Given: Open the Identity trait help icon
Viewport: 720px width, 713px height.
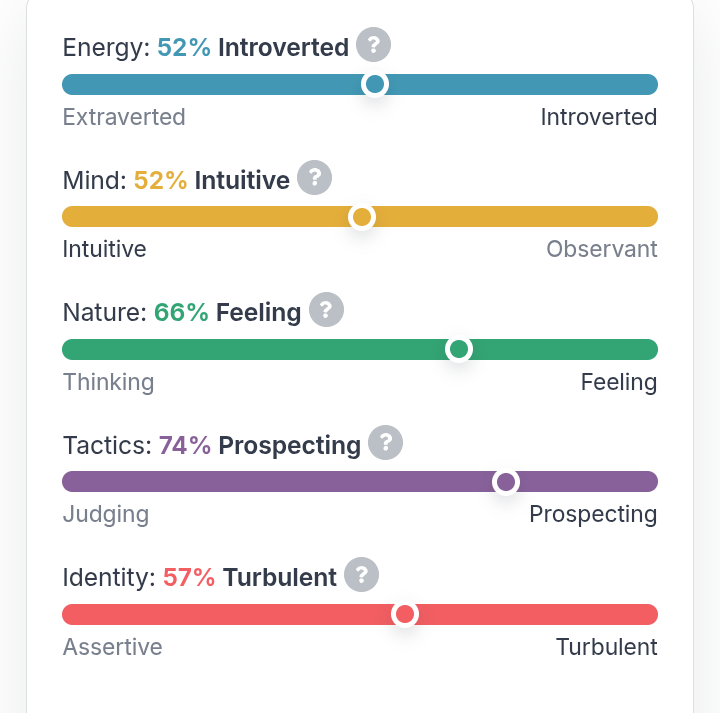Looking at the screenshot, I should click(x=361, y=574).
